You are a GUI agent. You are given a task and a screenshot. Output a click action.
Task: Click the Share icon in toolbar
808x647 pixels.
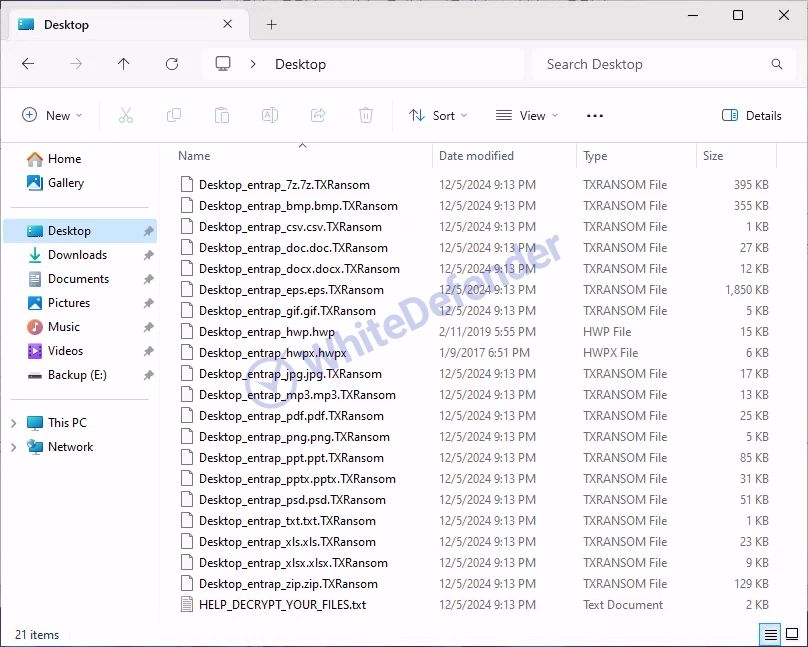click(x=318, y=115)
